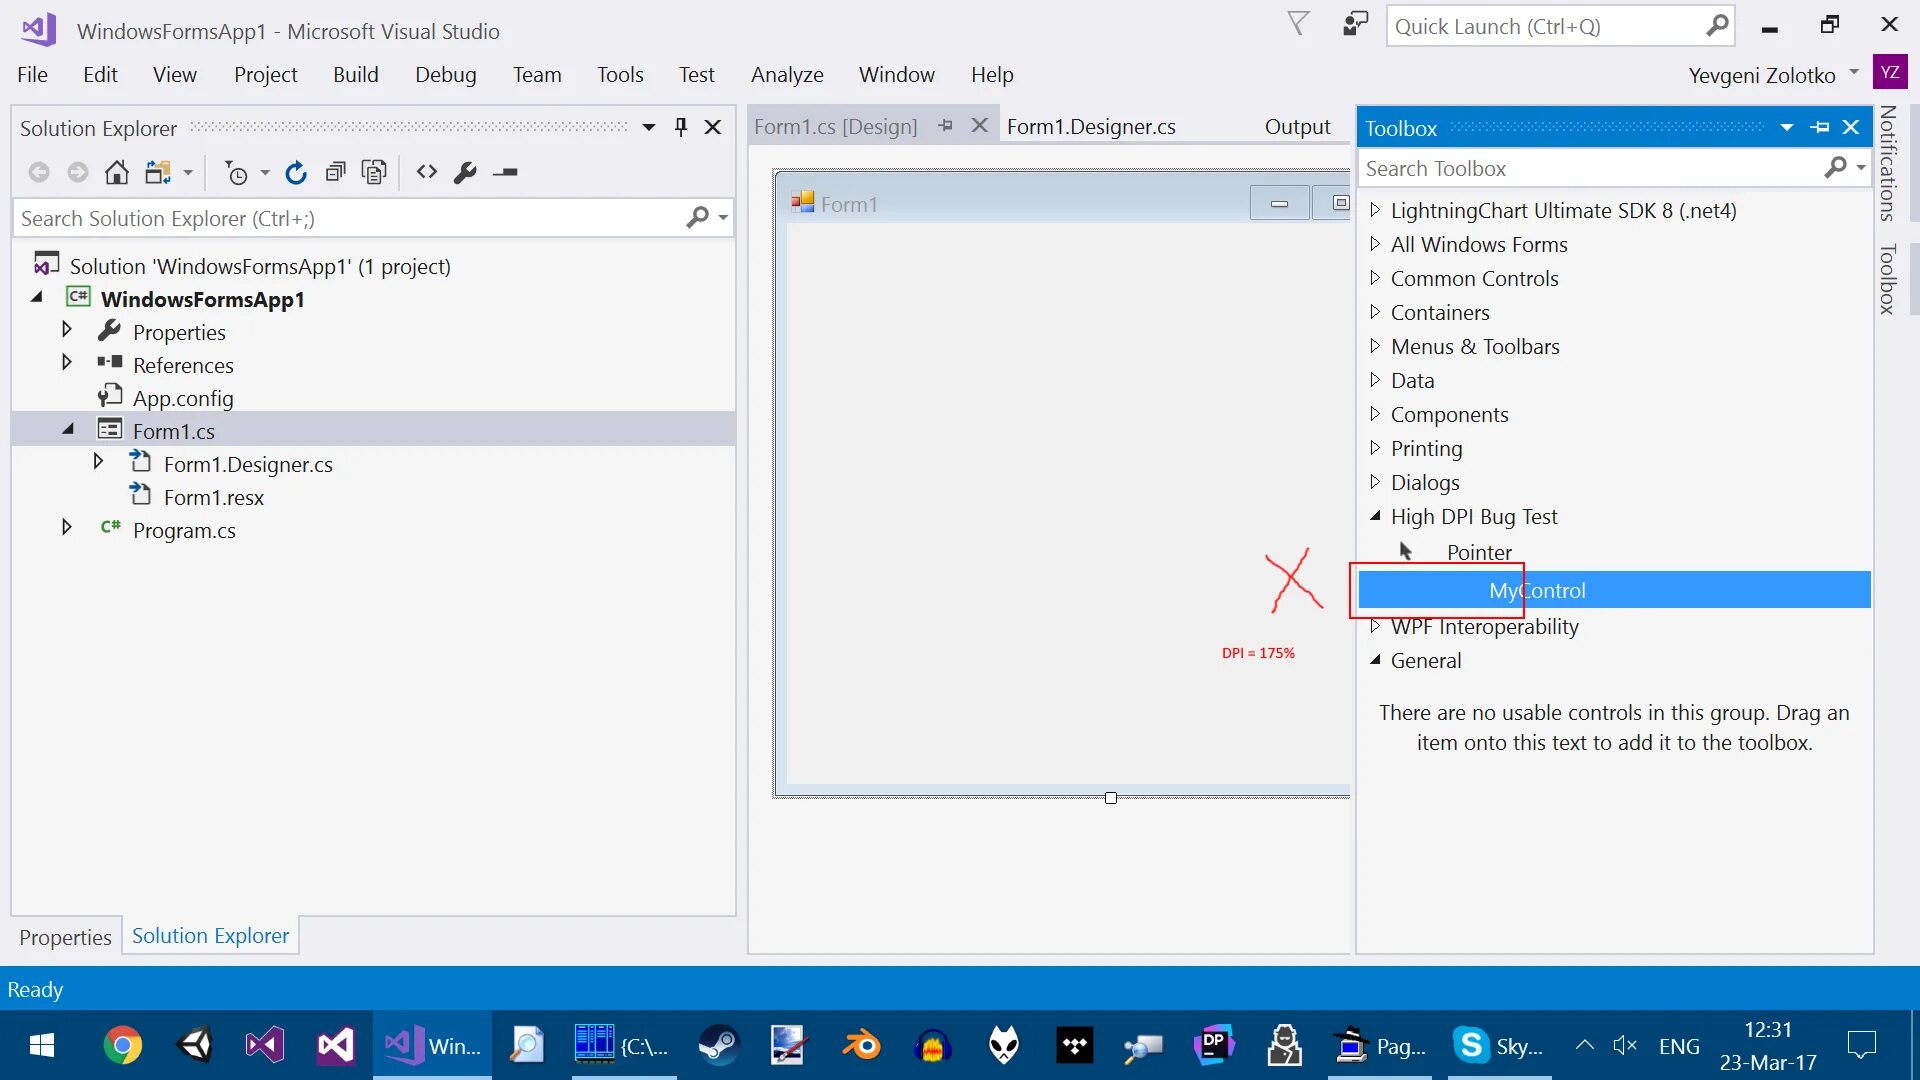Viewport: 1920px width, 1080px height.
Task: Select App.config in Solution Explorer
Action: [x=183, y=398]
